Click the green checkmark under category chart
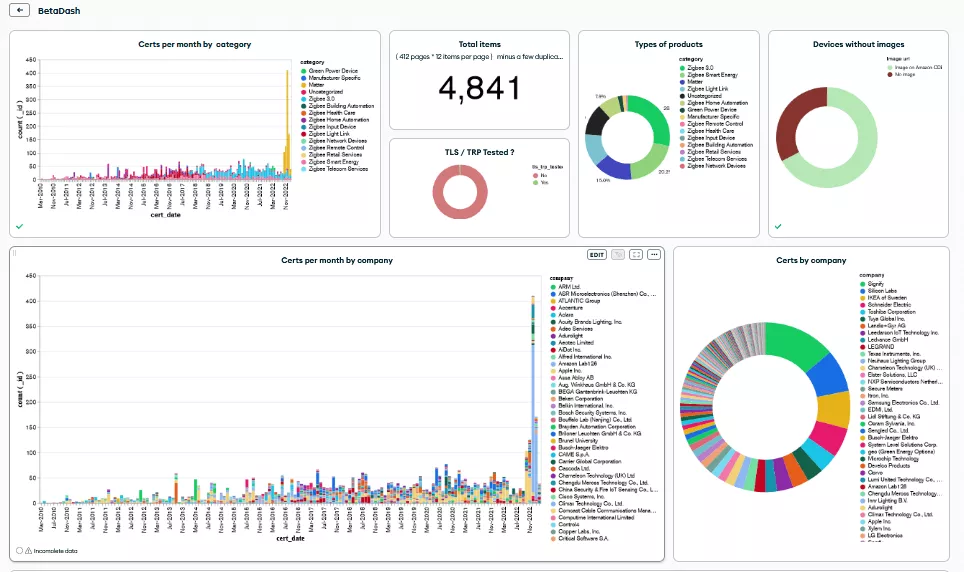This screenshot has width=964, height=572. tap(20, 227)
